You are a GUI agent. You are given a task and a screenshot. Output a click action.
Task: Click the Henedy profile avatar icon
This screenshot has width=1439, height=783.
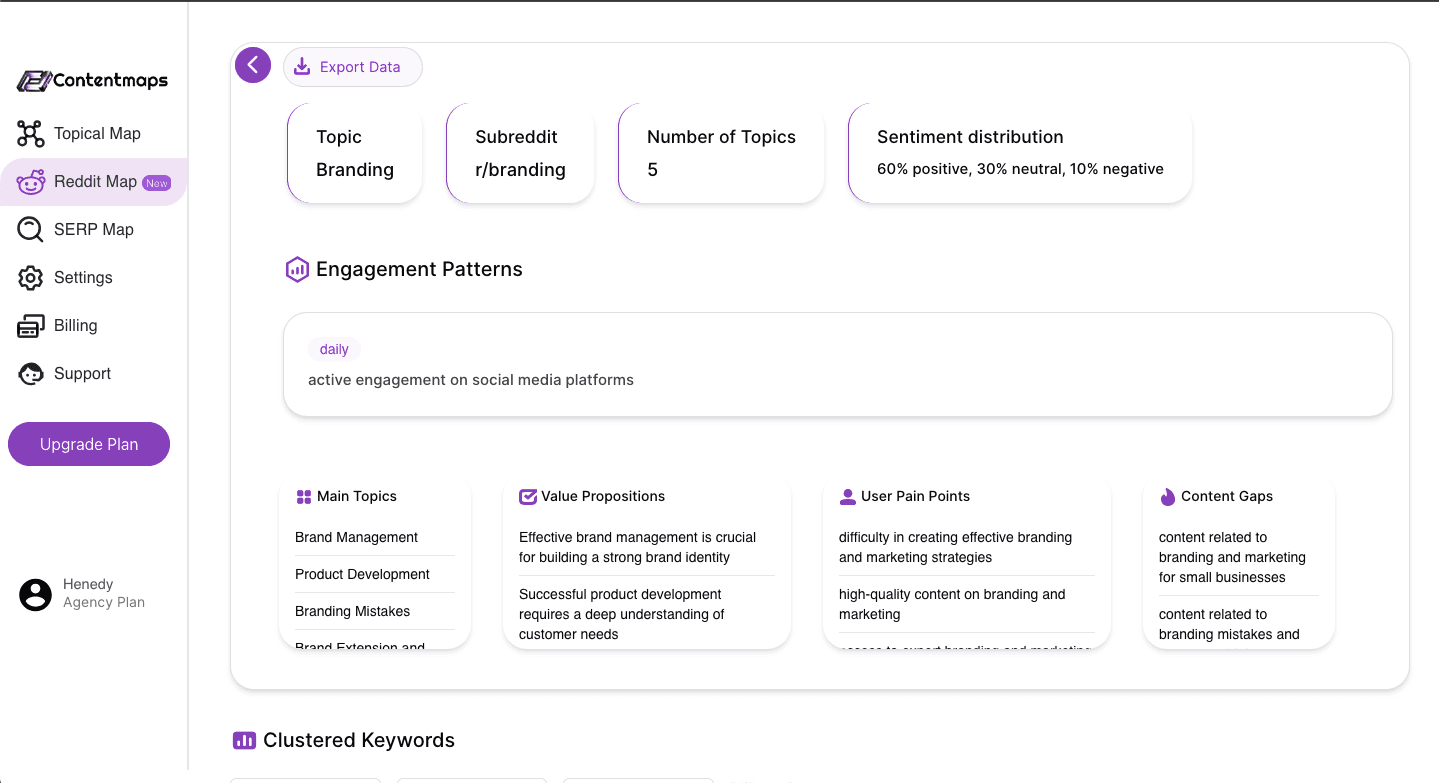point(36,594)
